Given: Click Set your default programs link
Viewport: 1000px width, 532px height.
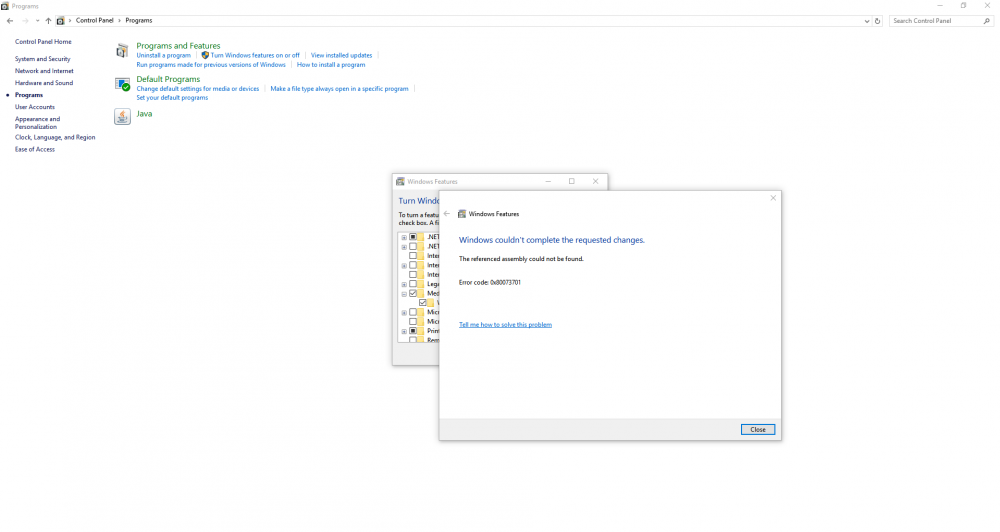Looking at the screenshot, I should (172, 98).
